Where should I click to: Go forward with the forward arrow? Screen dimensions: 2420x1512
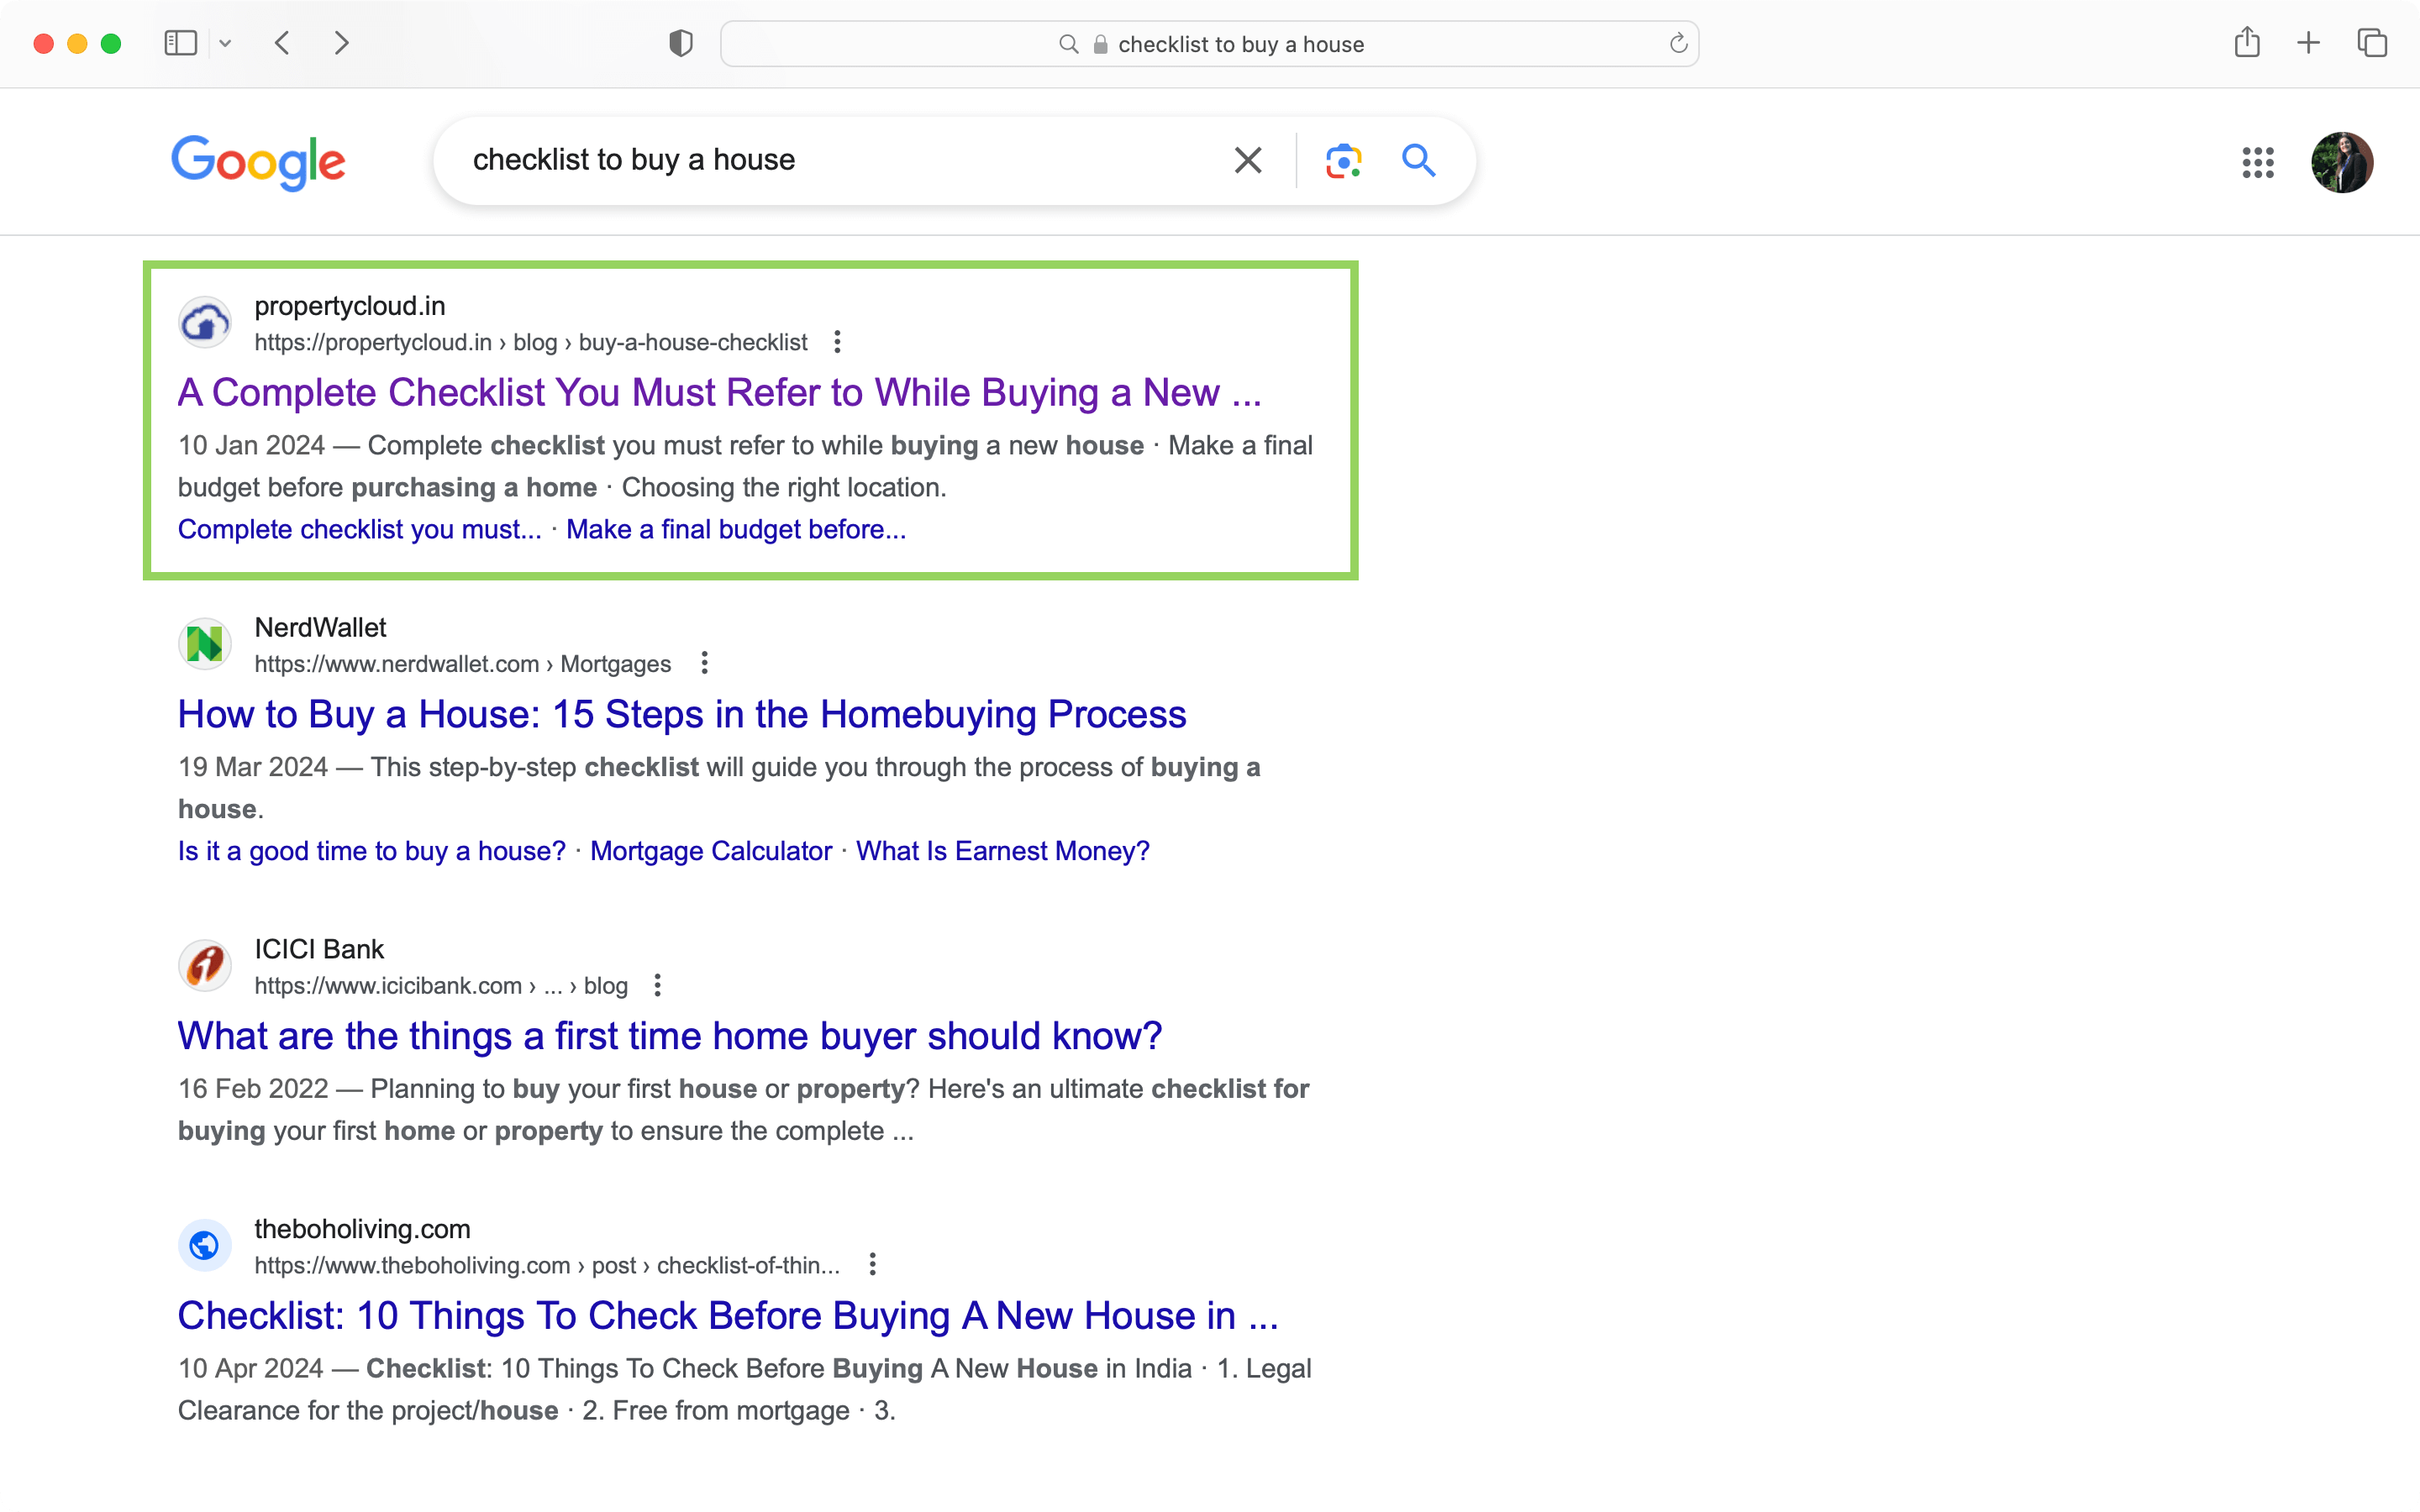[341, 43]
